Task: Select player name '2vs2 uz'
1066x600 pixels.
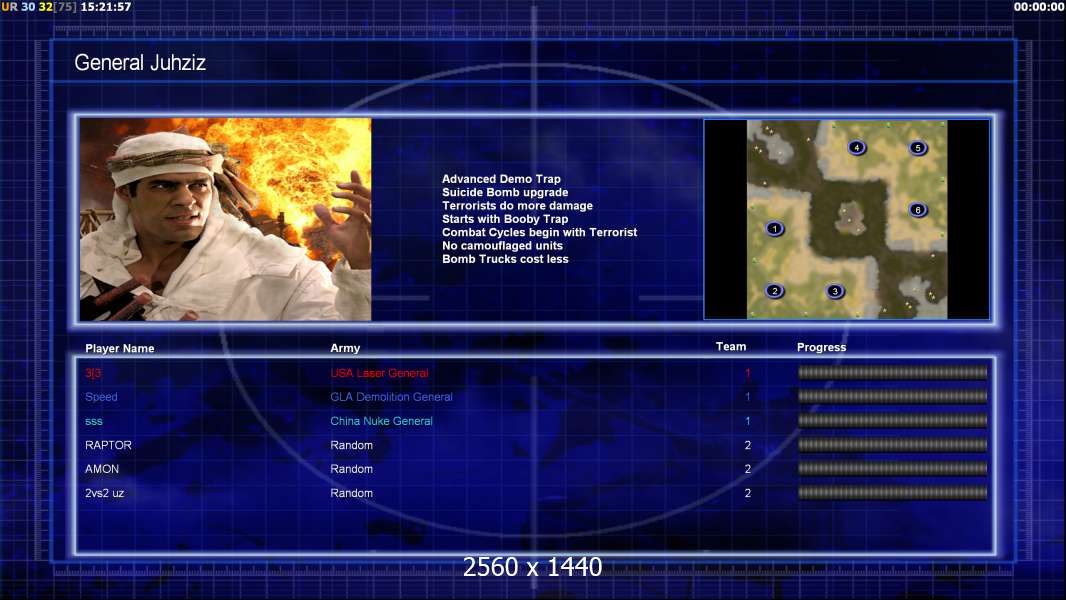Action: [105, 493]
